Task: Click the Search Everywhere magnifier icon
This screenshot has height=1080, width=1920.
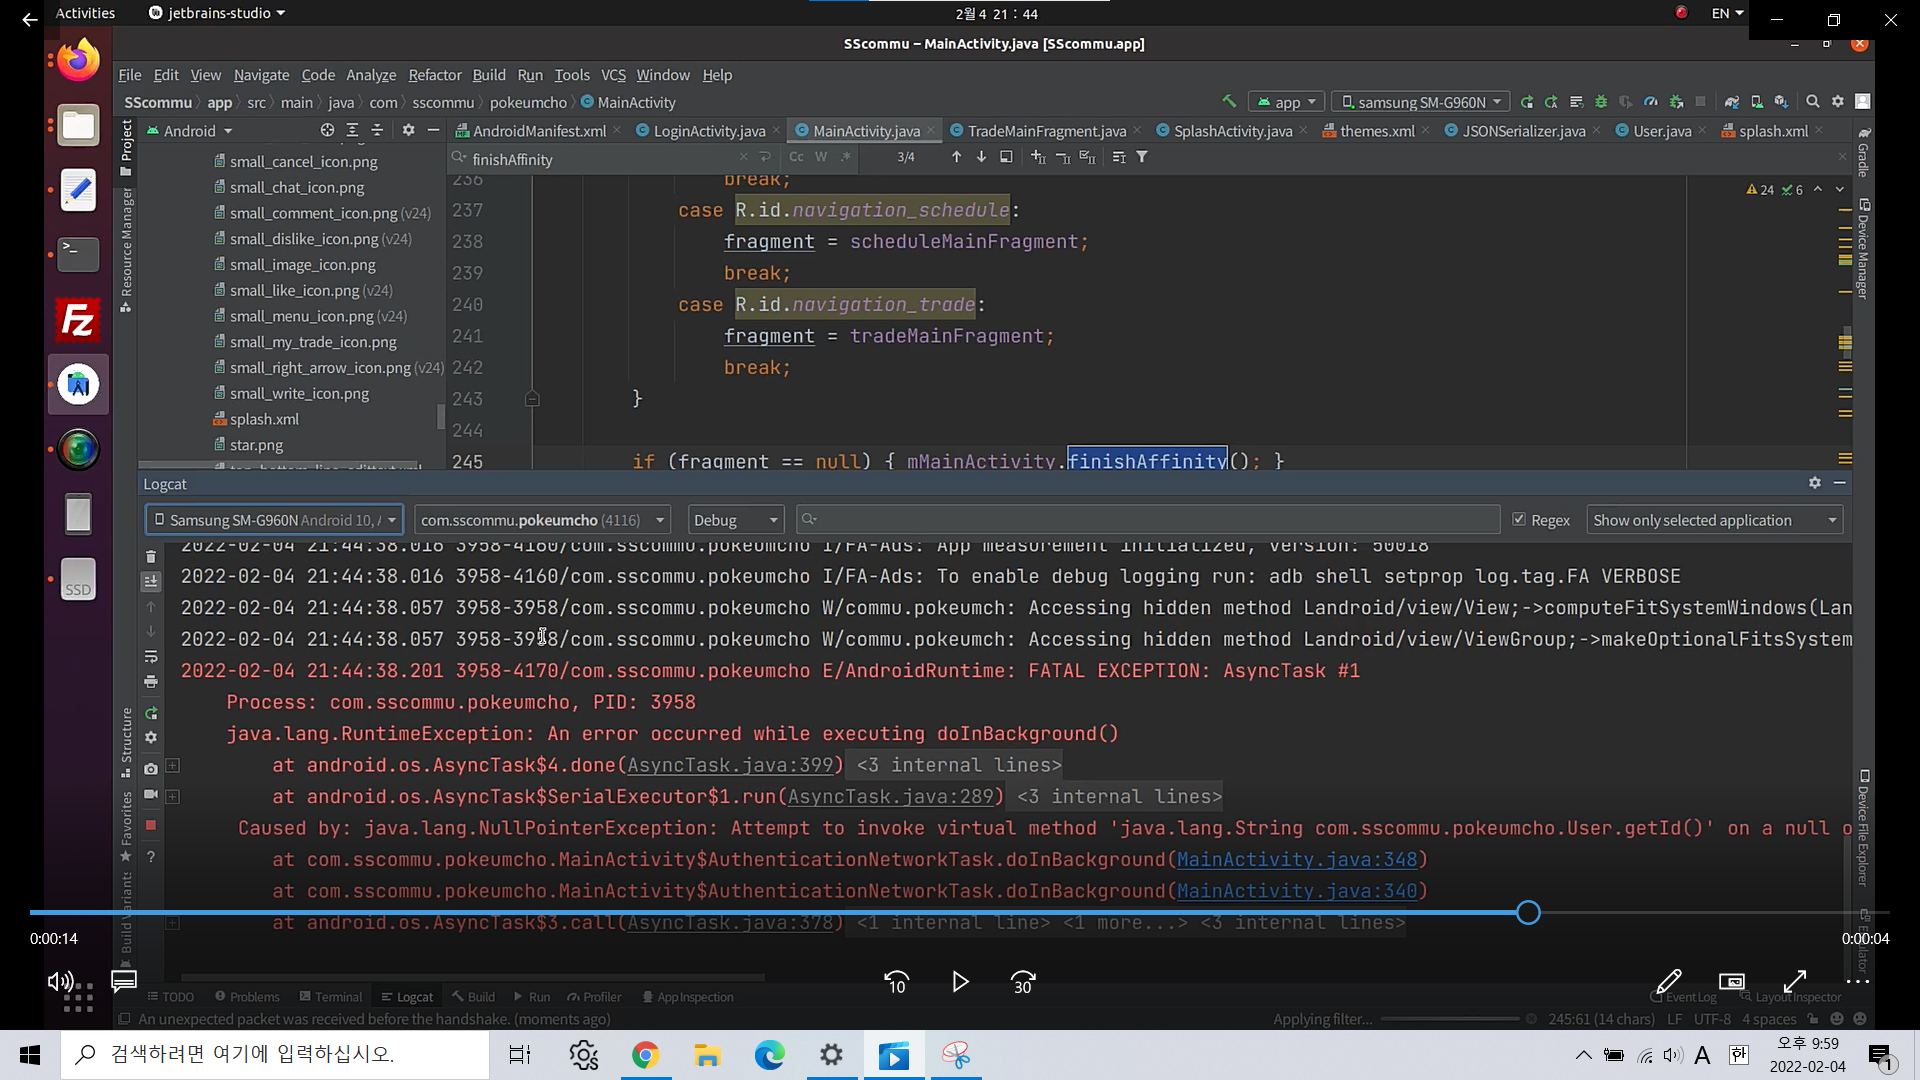Action: click(1812, 102)
